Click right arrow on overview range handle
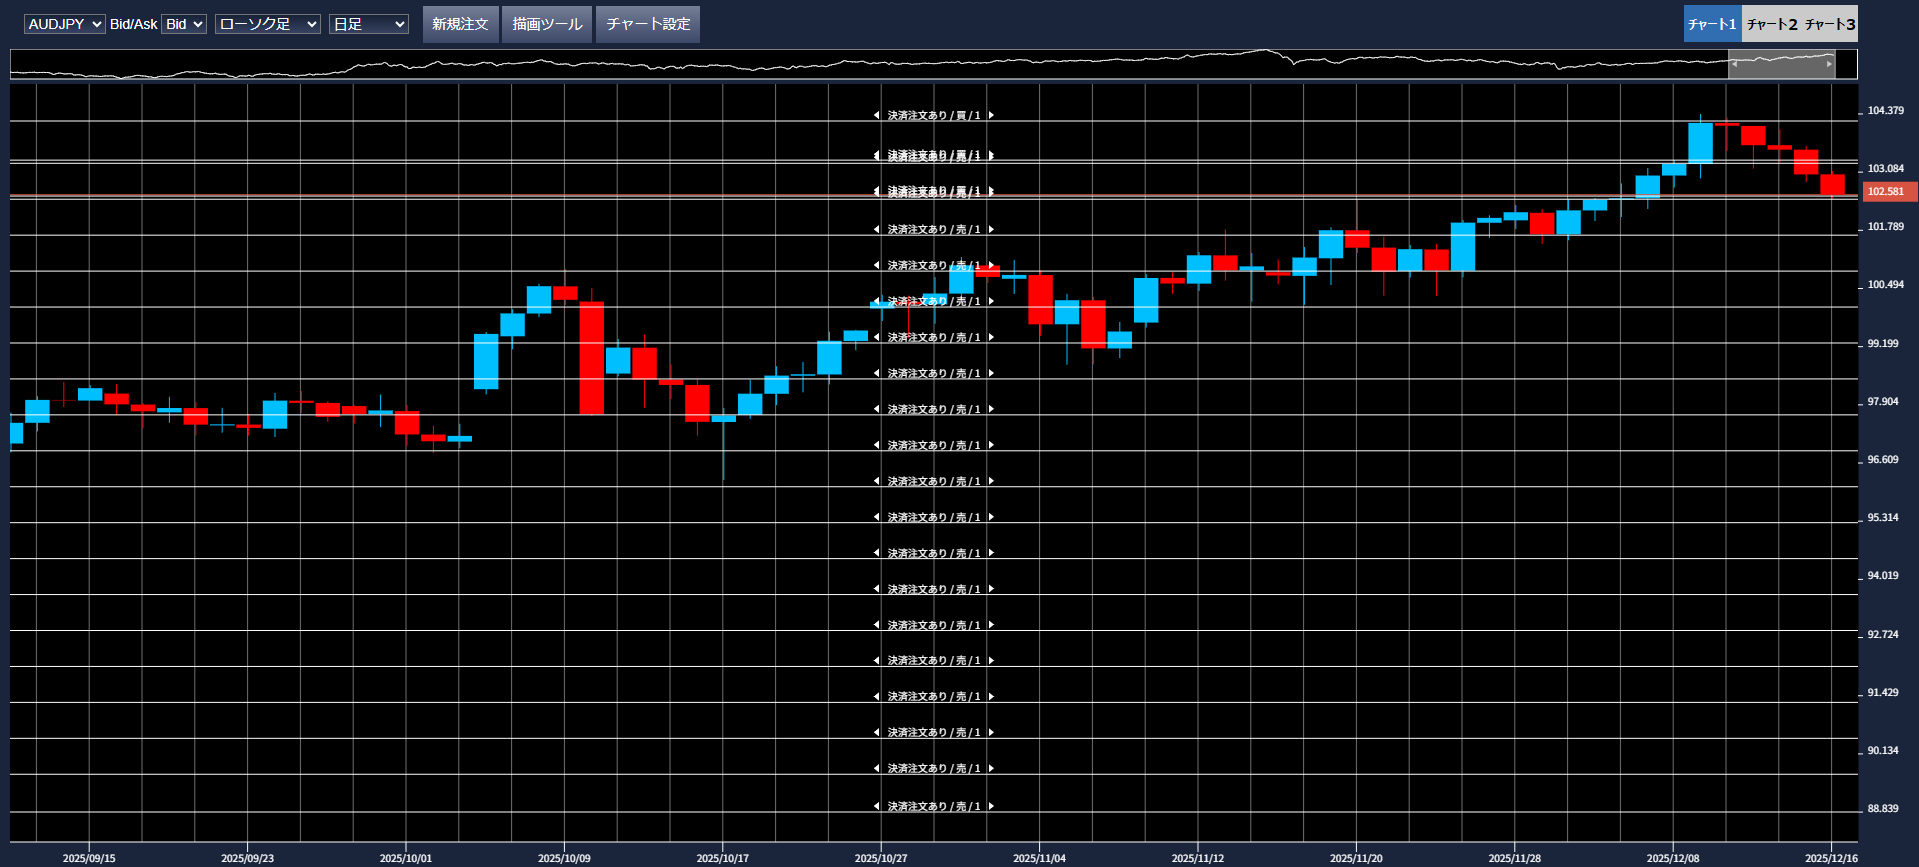 1829,64
